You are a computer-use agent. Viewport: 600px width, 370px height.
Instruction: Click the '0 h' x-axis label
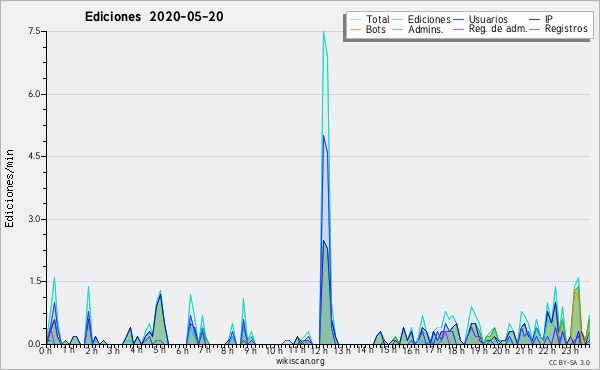(x=46, y=351)
